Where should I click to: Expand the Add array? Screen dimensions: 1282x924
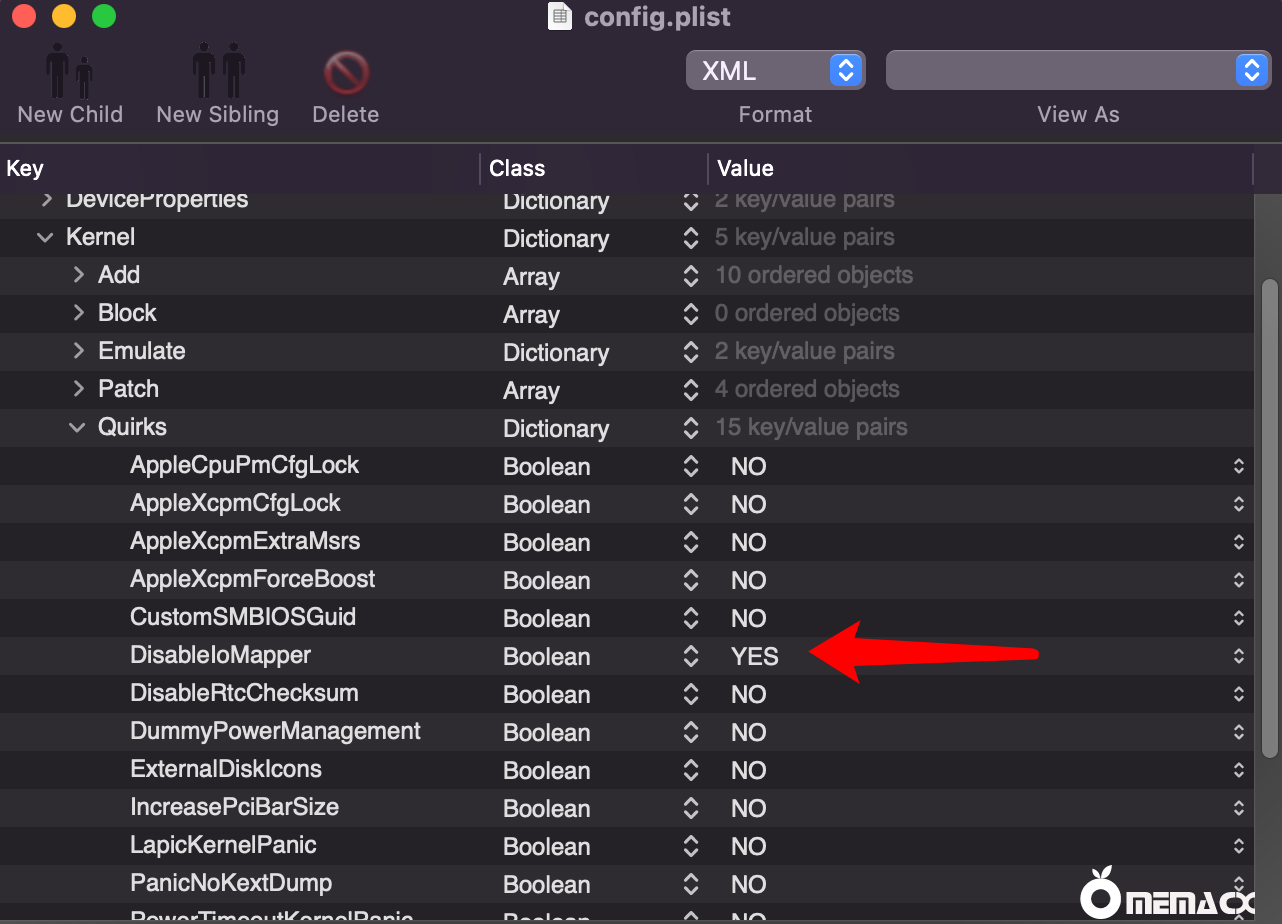pyautogui.click(x=79, y=275)
